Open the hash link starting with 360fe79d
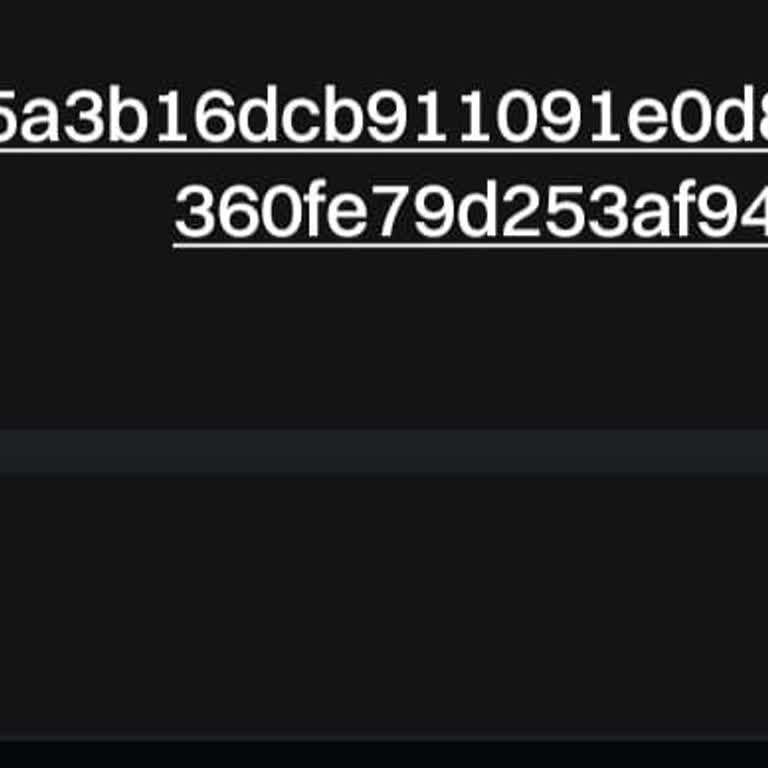This screenshot has width=768, height=768. (x=471, y=214)
